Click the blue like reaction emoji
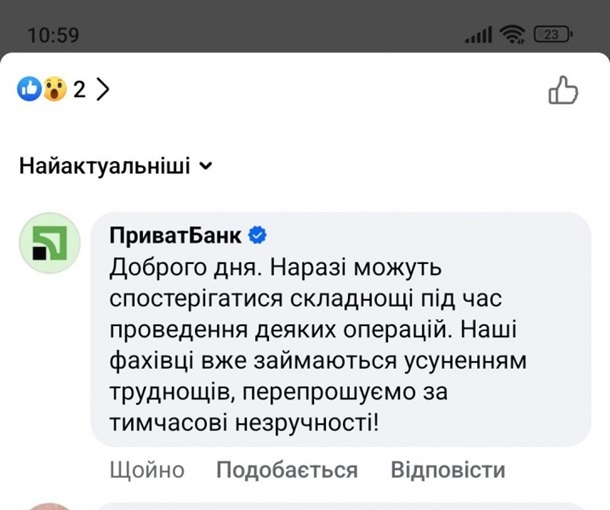This screenshot has width=610, height=510. [x=30, y=90]
